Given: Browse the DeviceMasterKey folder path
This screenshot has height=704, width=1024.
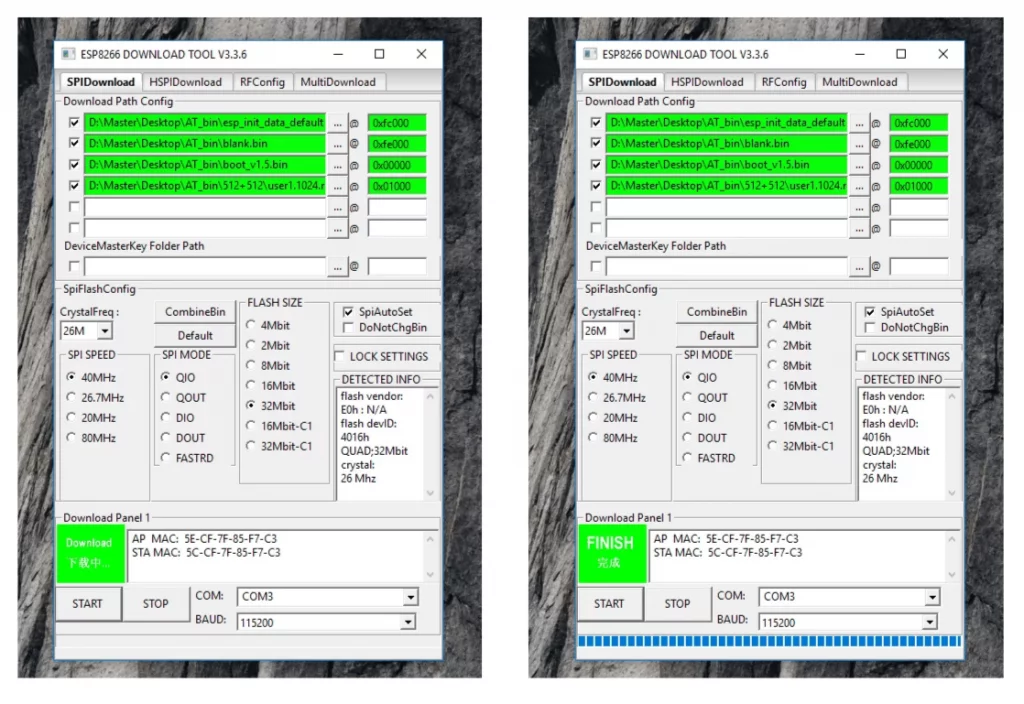Looking at the screenshot, I should coord(340,266).
